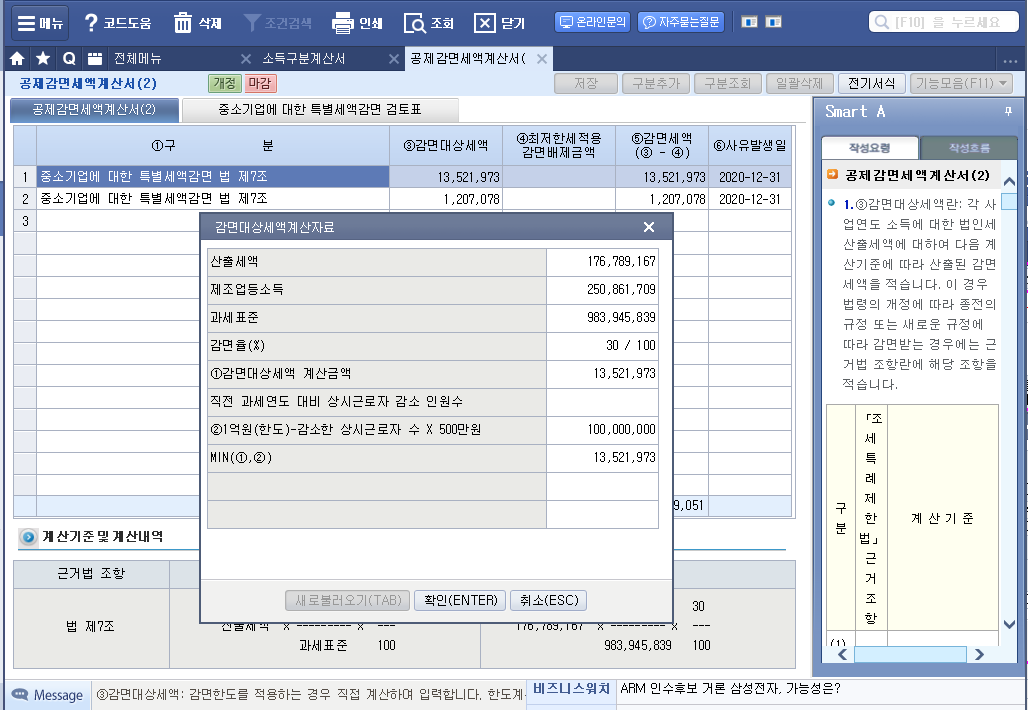Viewport: 1028px width, 710px height.
Task: Click the F10 search input field
Action: click(943, 22)
